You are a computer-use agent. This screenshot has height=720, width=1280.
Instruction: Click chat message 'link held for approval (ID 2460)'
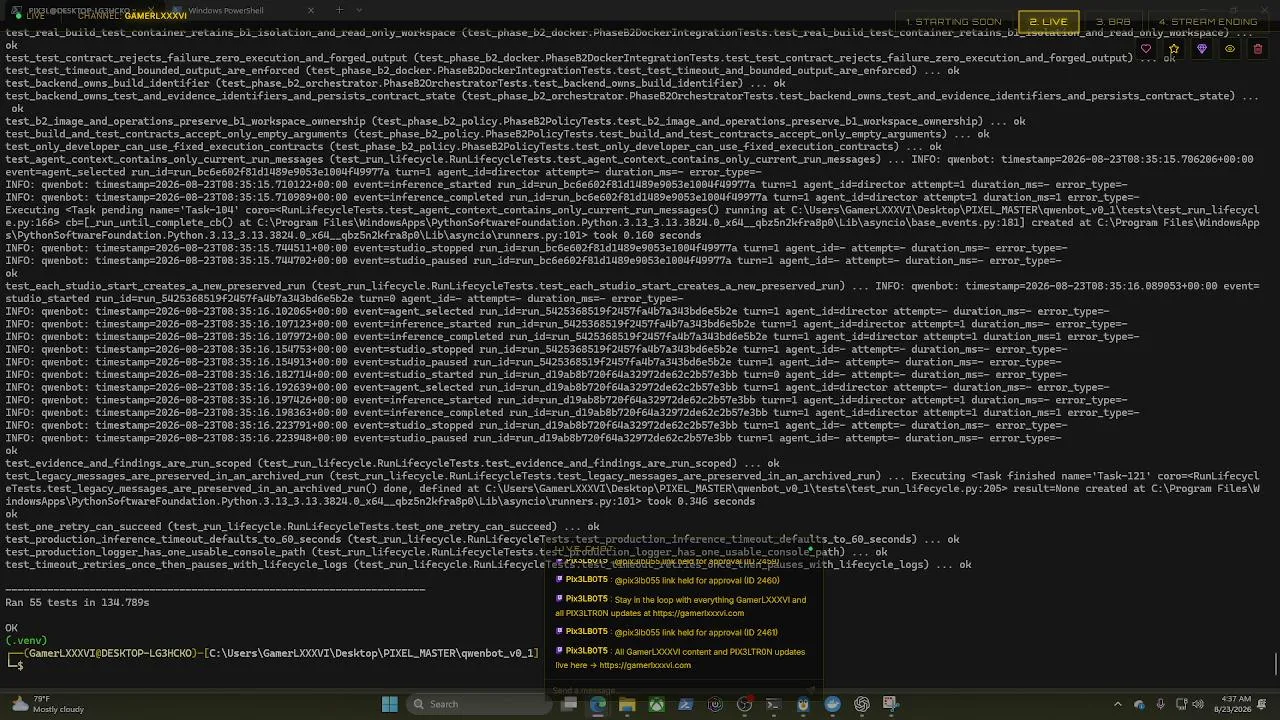(x=696, y=580)
